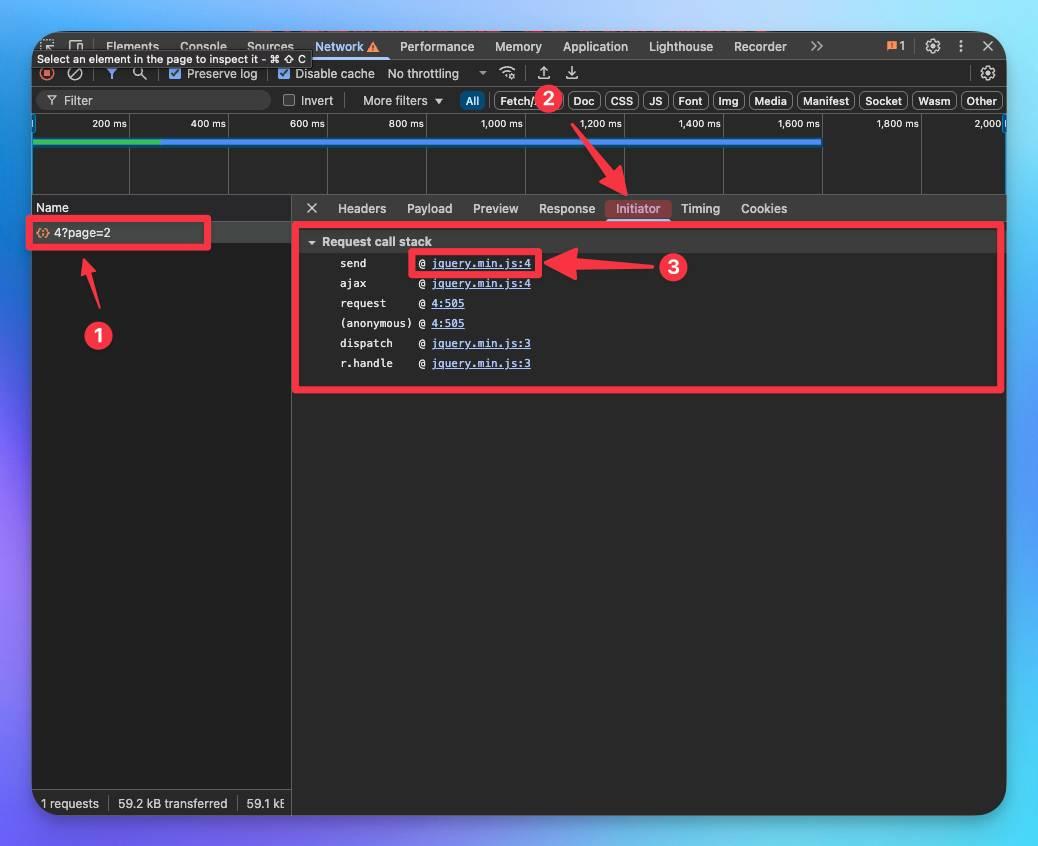The height and width of the screenshot is (846, 1038).
Task: Enable the Invert filter checkbox
Action: click(289, 101)
